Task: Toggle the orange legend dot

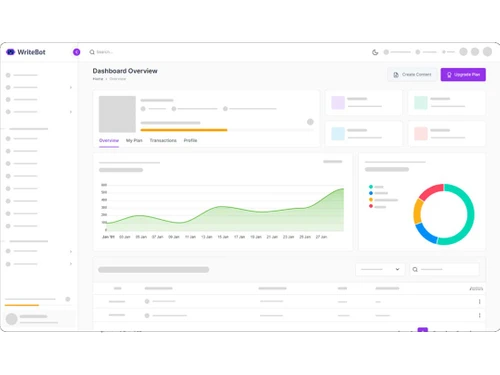Action: (x=371, y=200)
